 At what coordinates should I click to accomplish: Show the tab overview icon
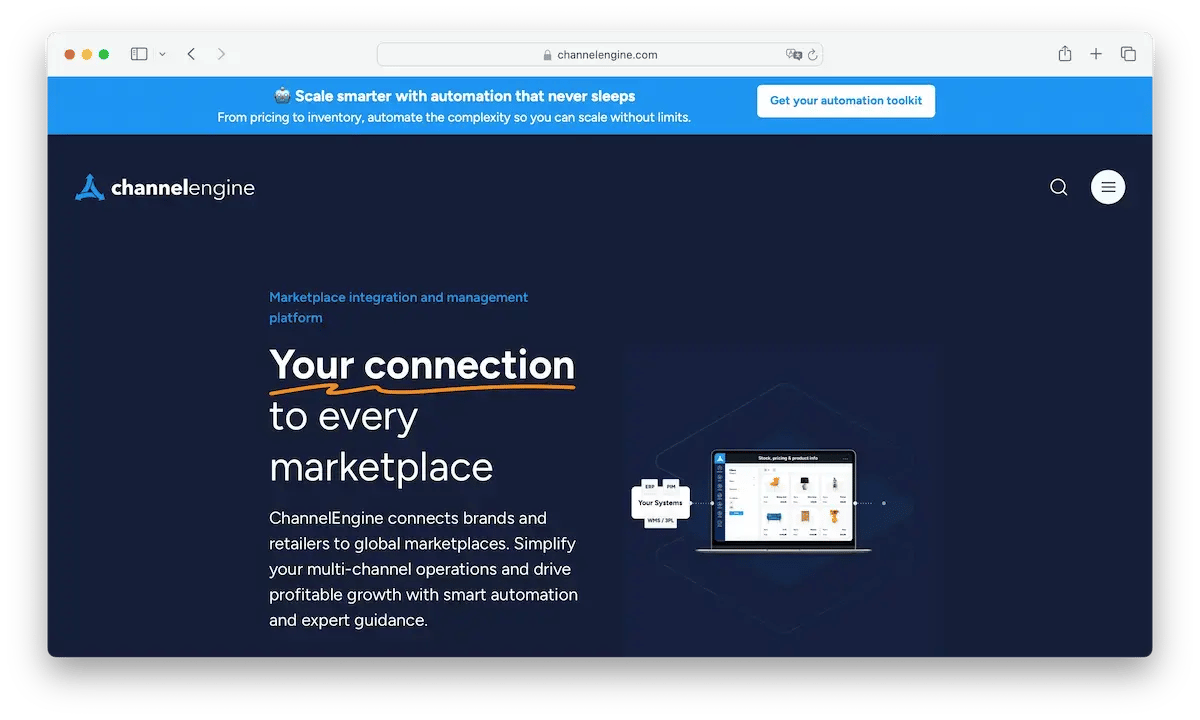(x=1128, y=54)
